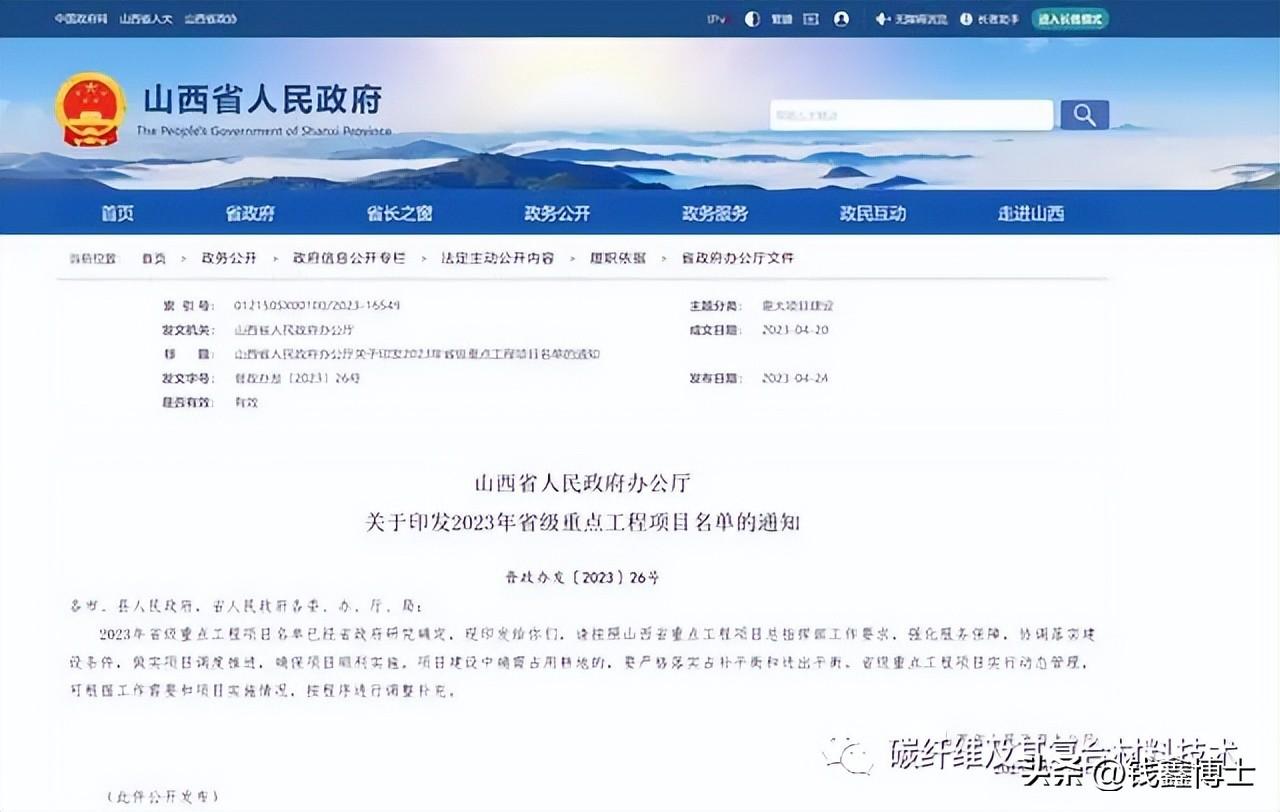Open the 首页 navigation tab
The width and height of the screenshot is (1280, 812).
[x=117, y=213]
